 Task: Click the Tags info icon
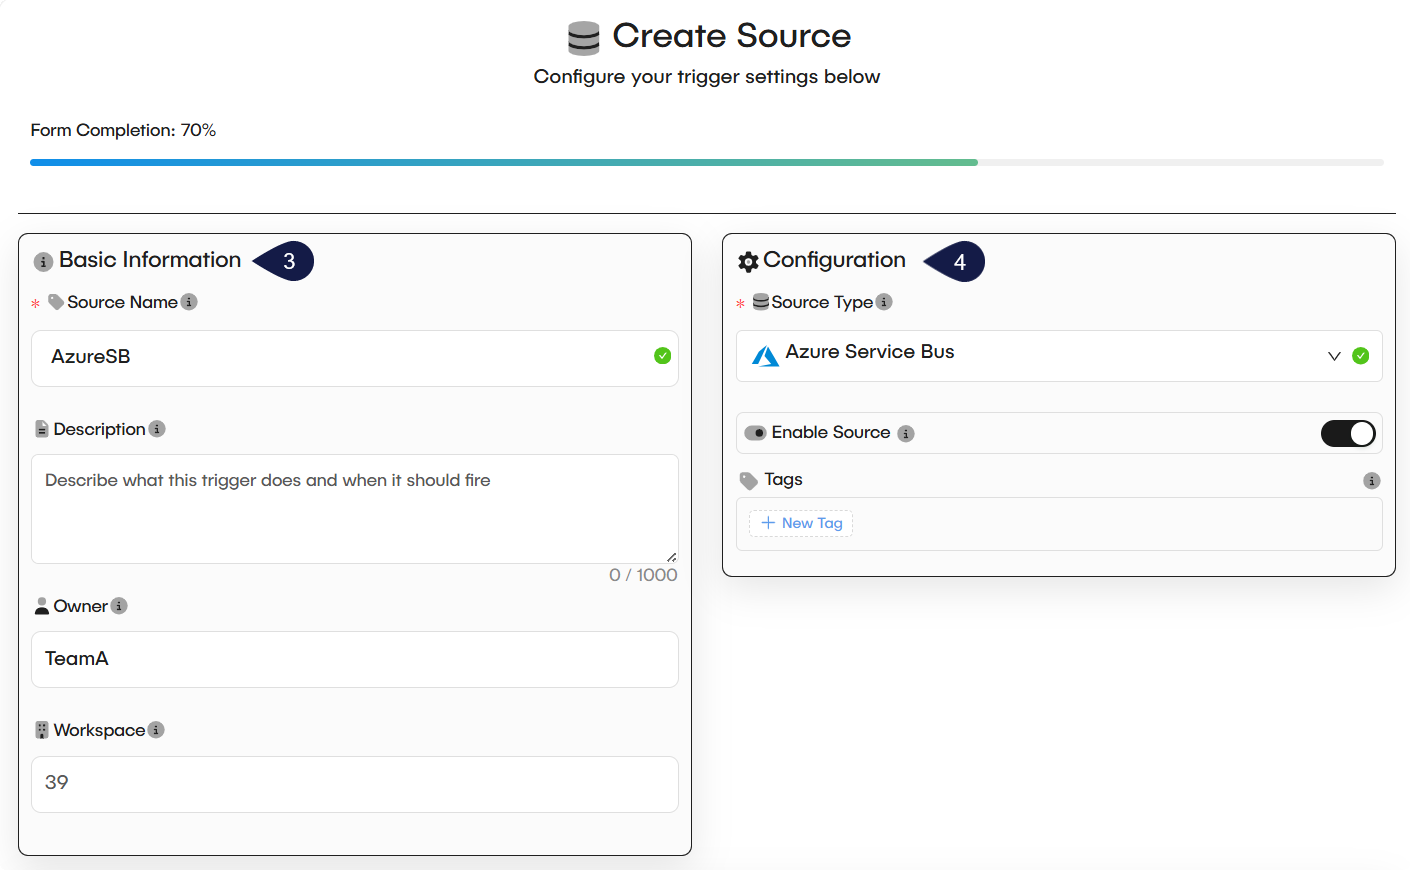[1371, 481]
